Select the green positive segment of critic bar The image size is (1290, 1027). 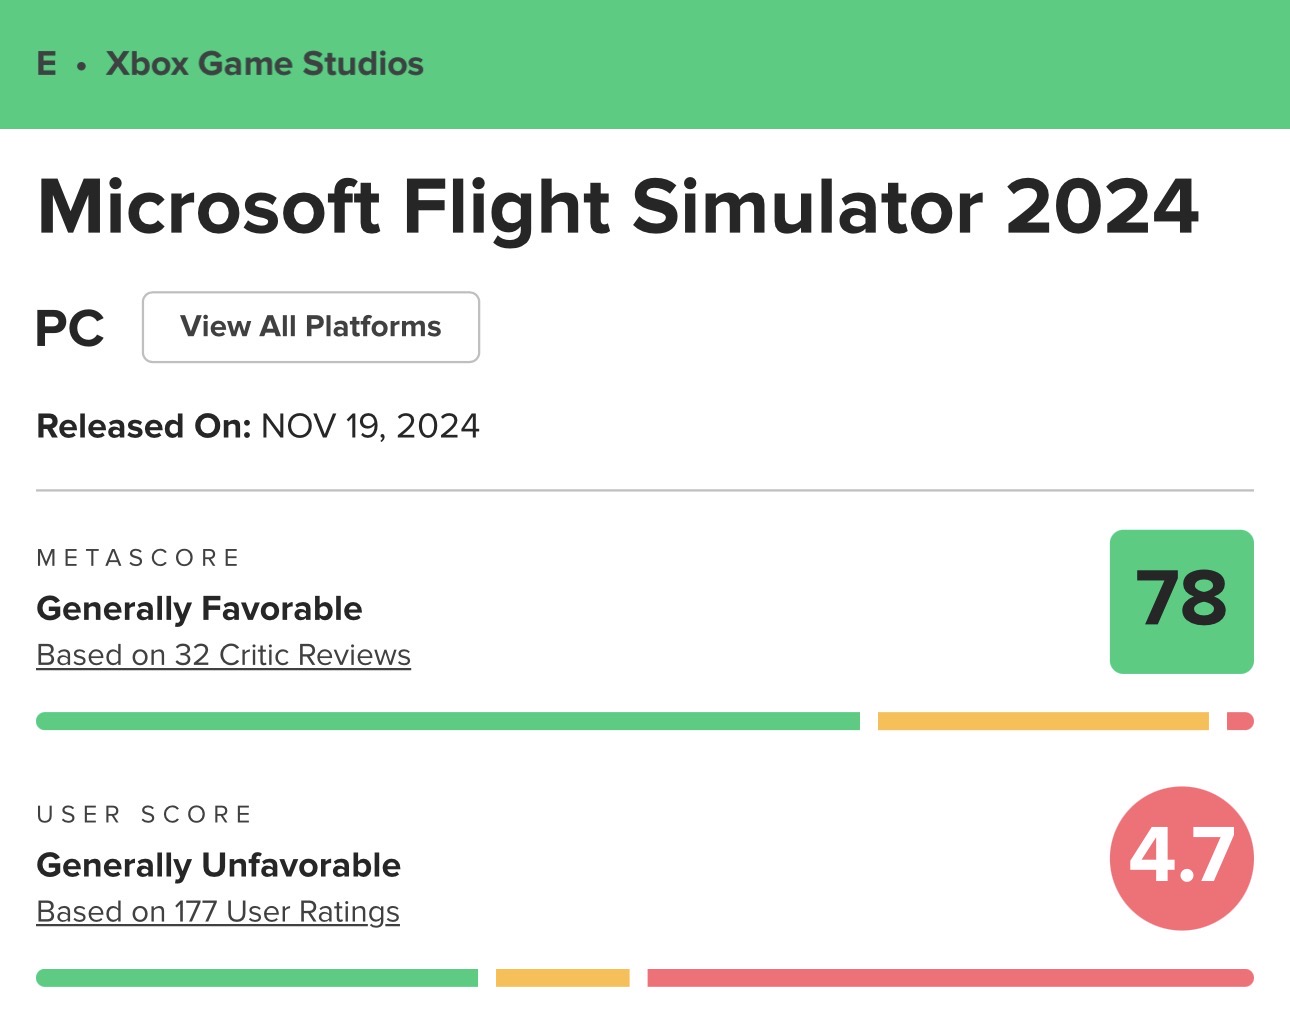(447, 721)
